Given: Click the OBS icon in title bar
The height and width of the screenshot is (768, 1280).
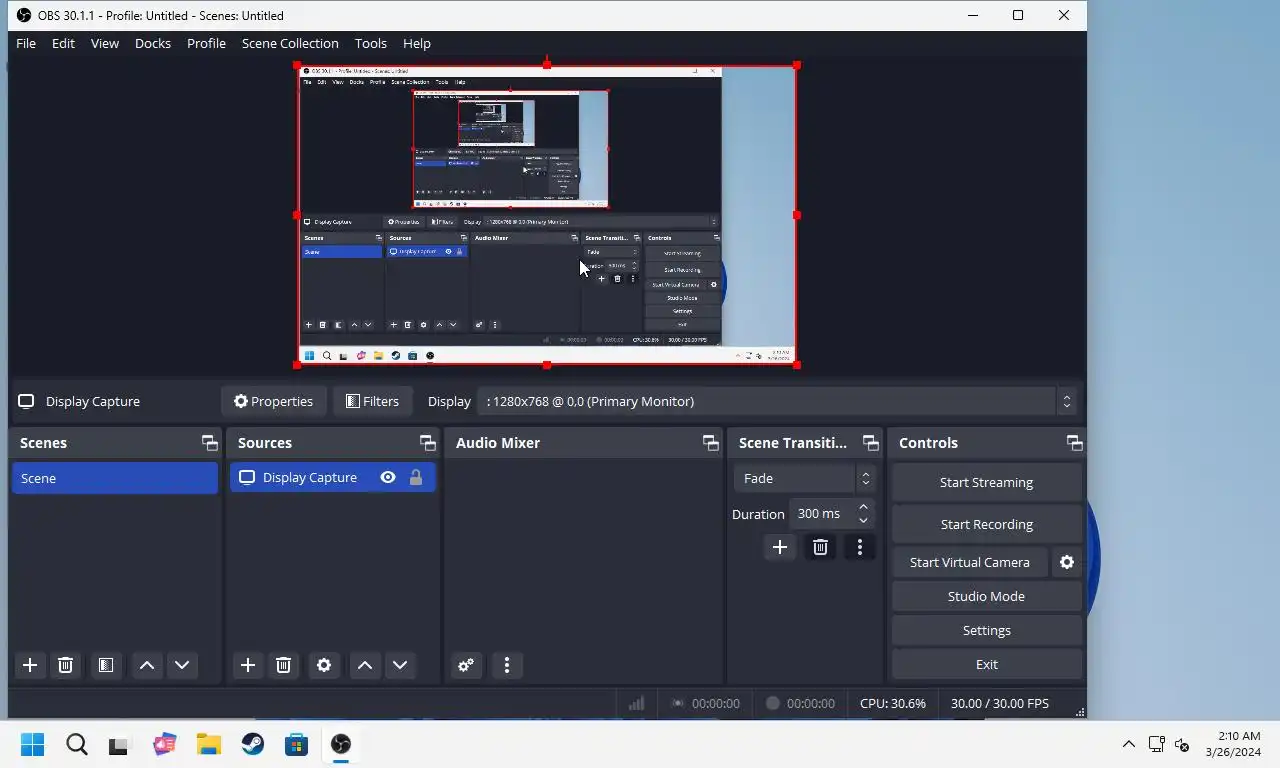Looking at the screenshot, I should pyautogui.click(x=24, y=15).
